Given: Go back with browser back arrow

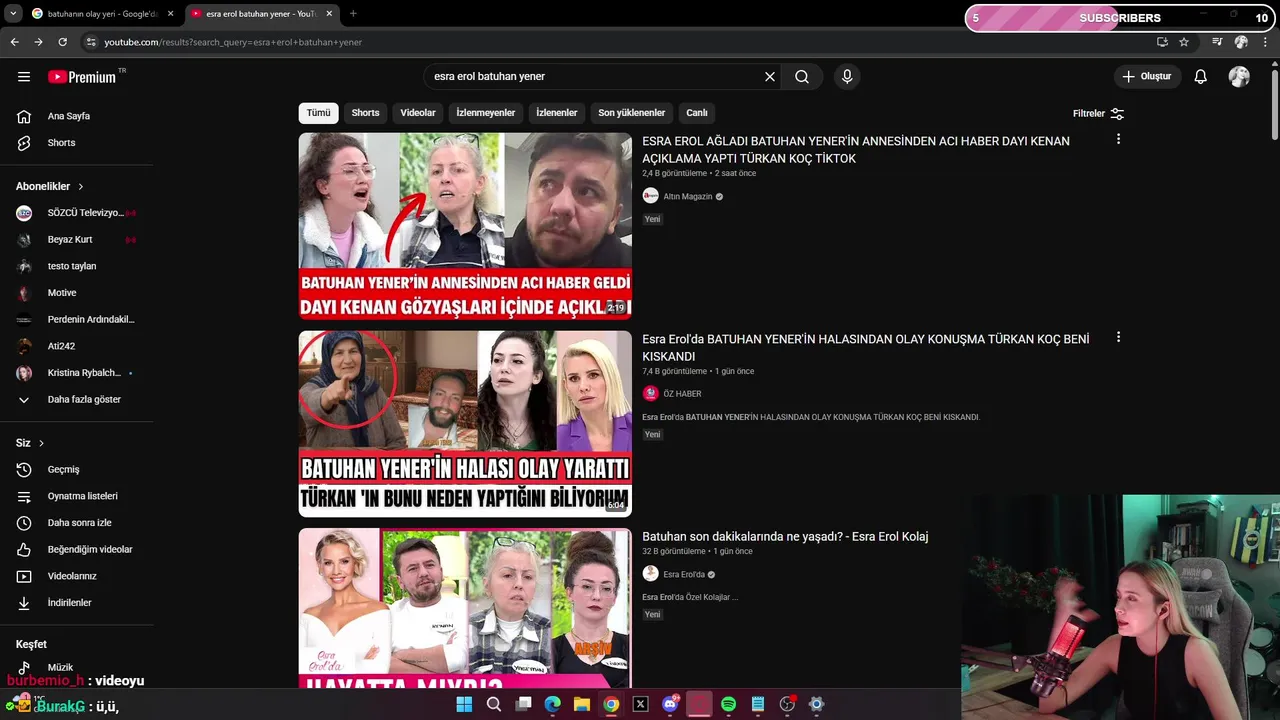Looking at the screenshot, I should 14,42.
